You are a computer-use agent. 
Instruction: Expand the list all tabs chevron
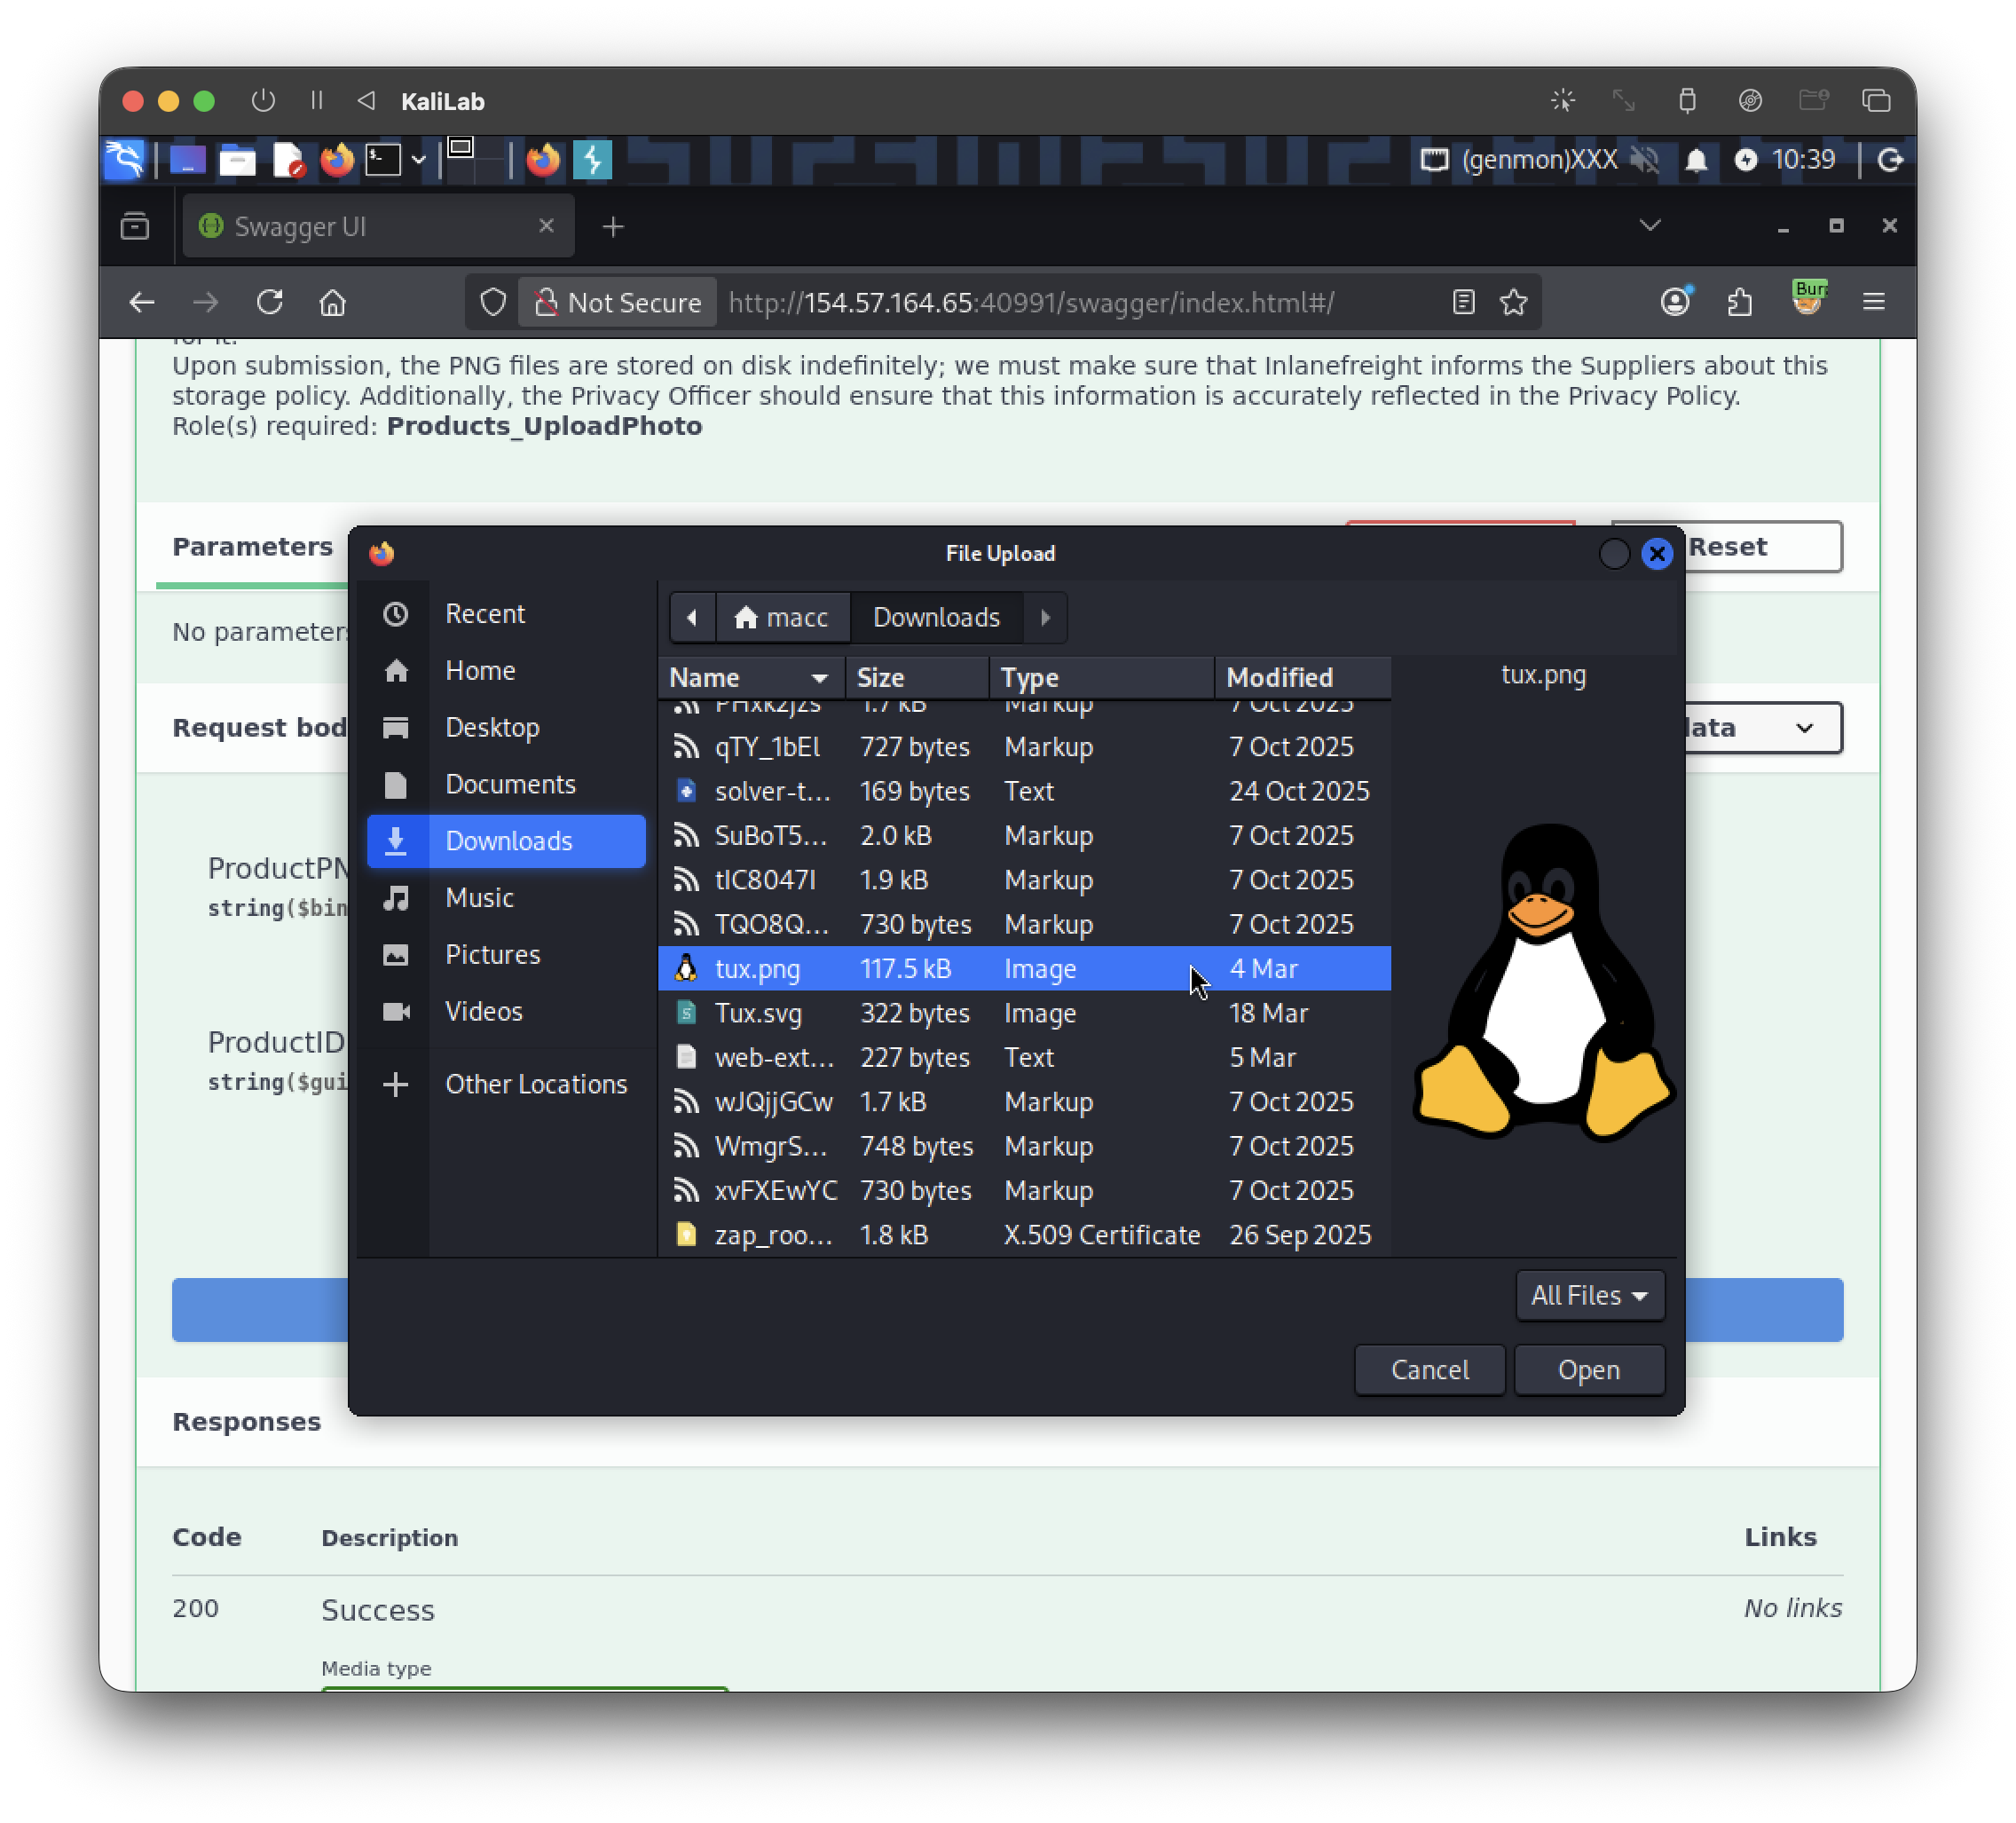(1650, 225)
